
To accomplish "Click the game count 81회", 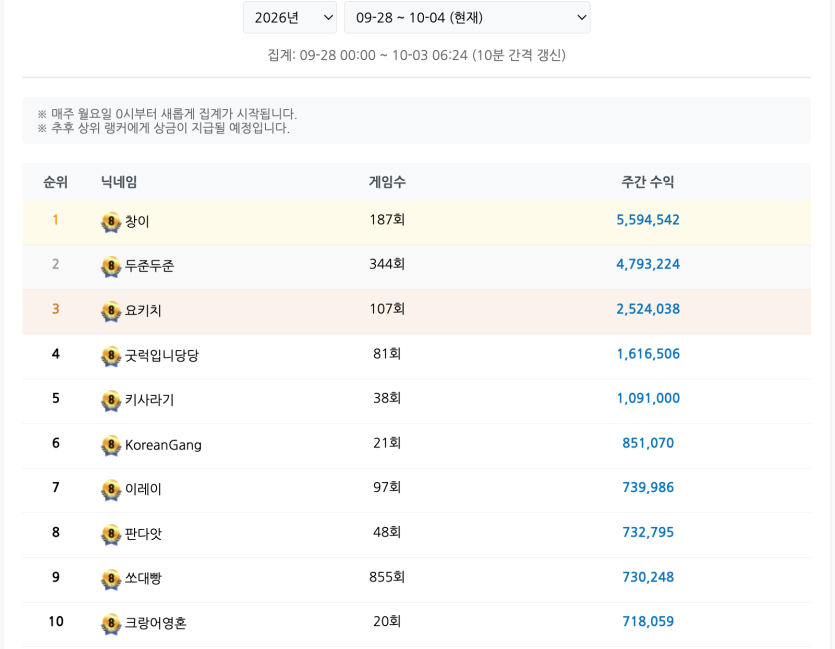I will click(x=387, y=354).
